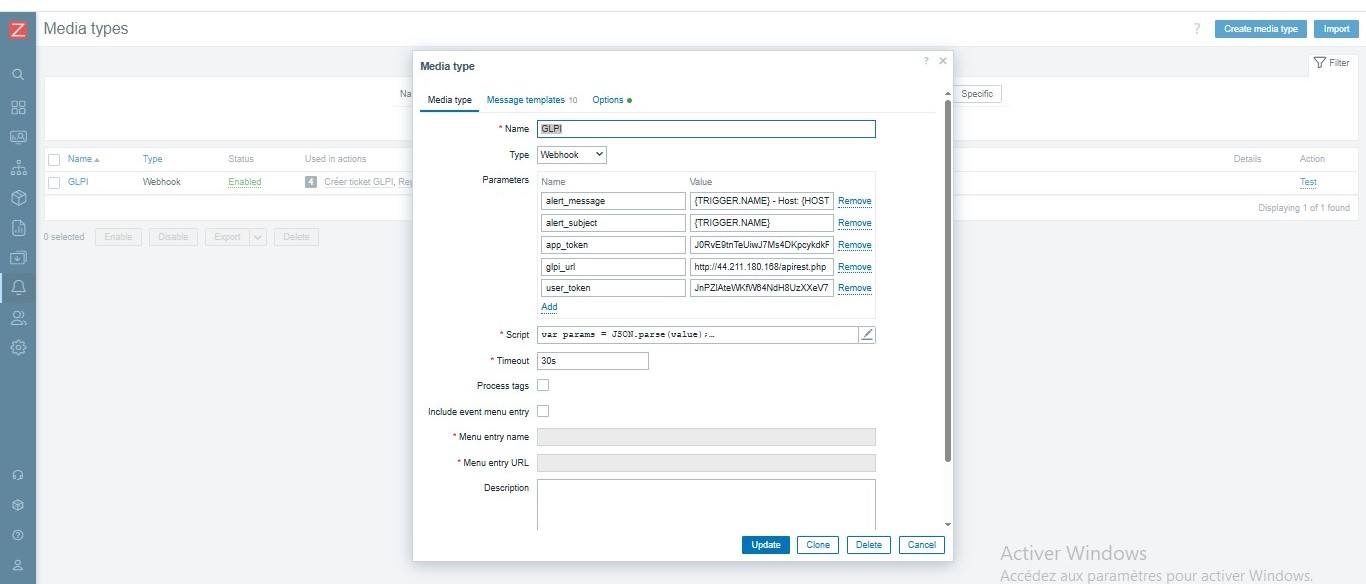Remove the alert_message parameter

pos(855,201)
